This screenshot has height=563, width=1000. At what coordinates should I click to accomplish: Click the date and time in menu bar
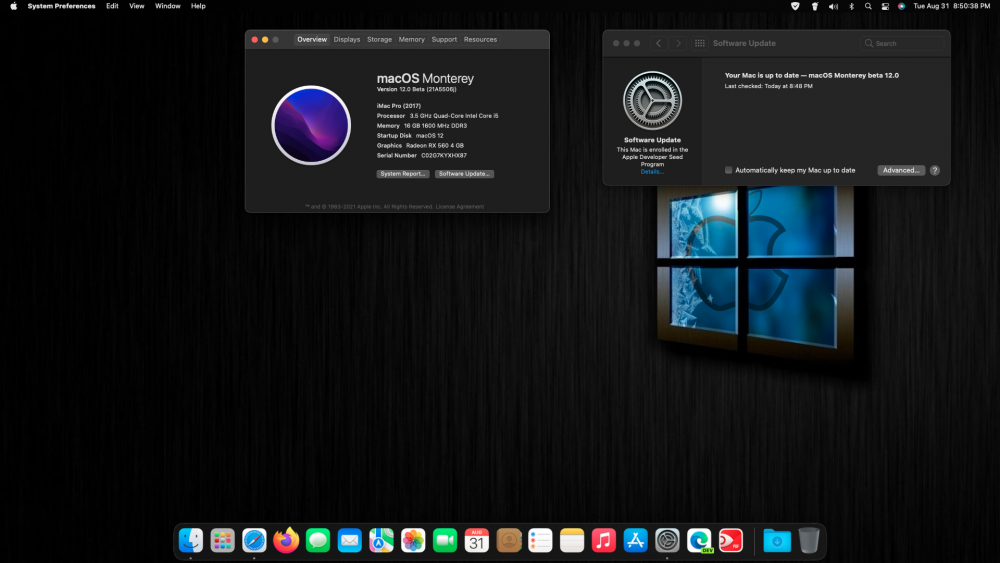(952, 6)
